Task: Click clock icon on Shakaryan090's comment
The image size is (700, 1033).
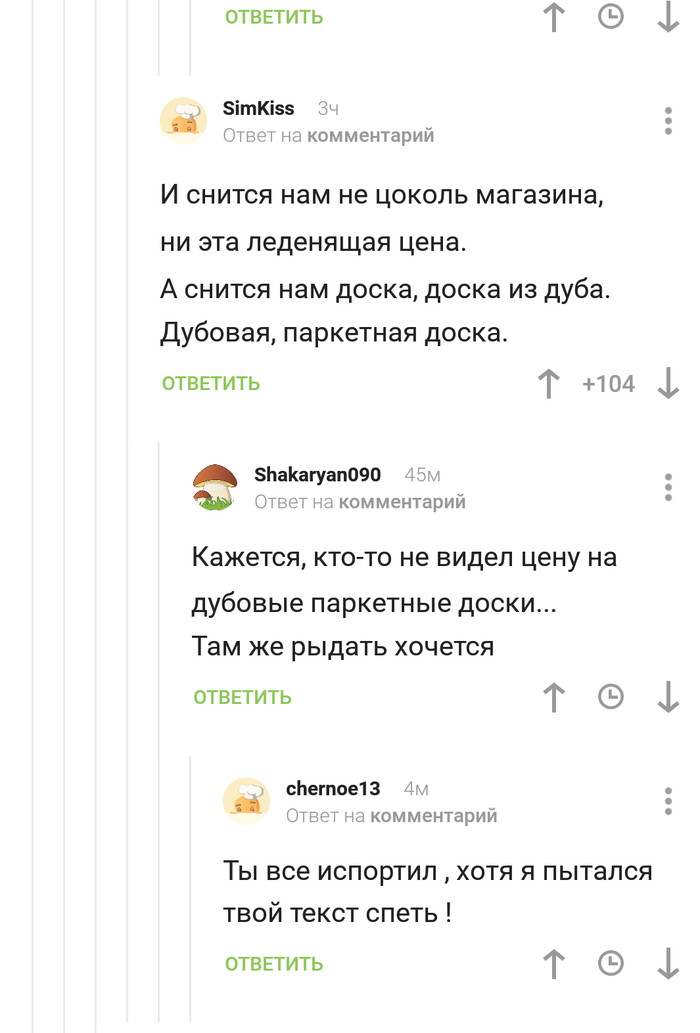Action: 610,697
